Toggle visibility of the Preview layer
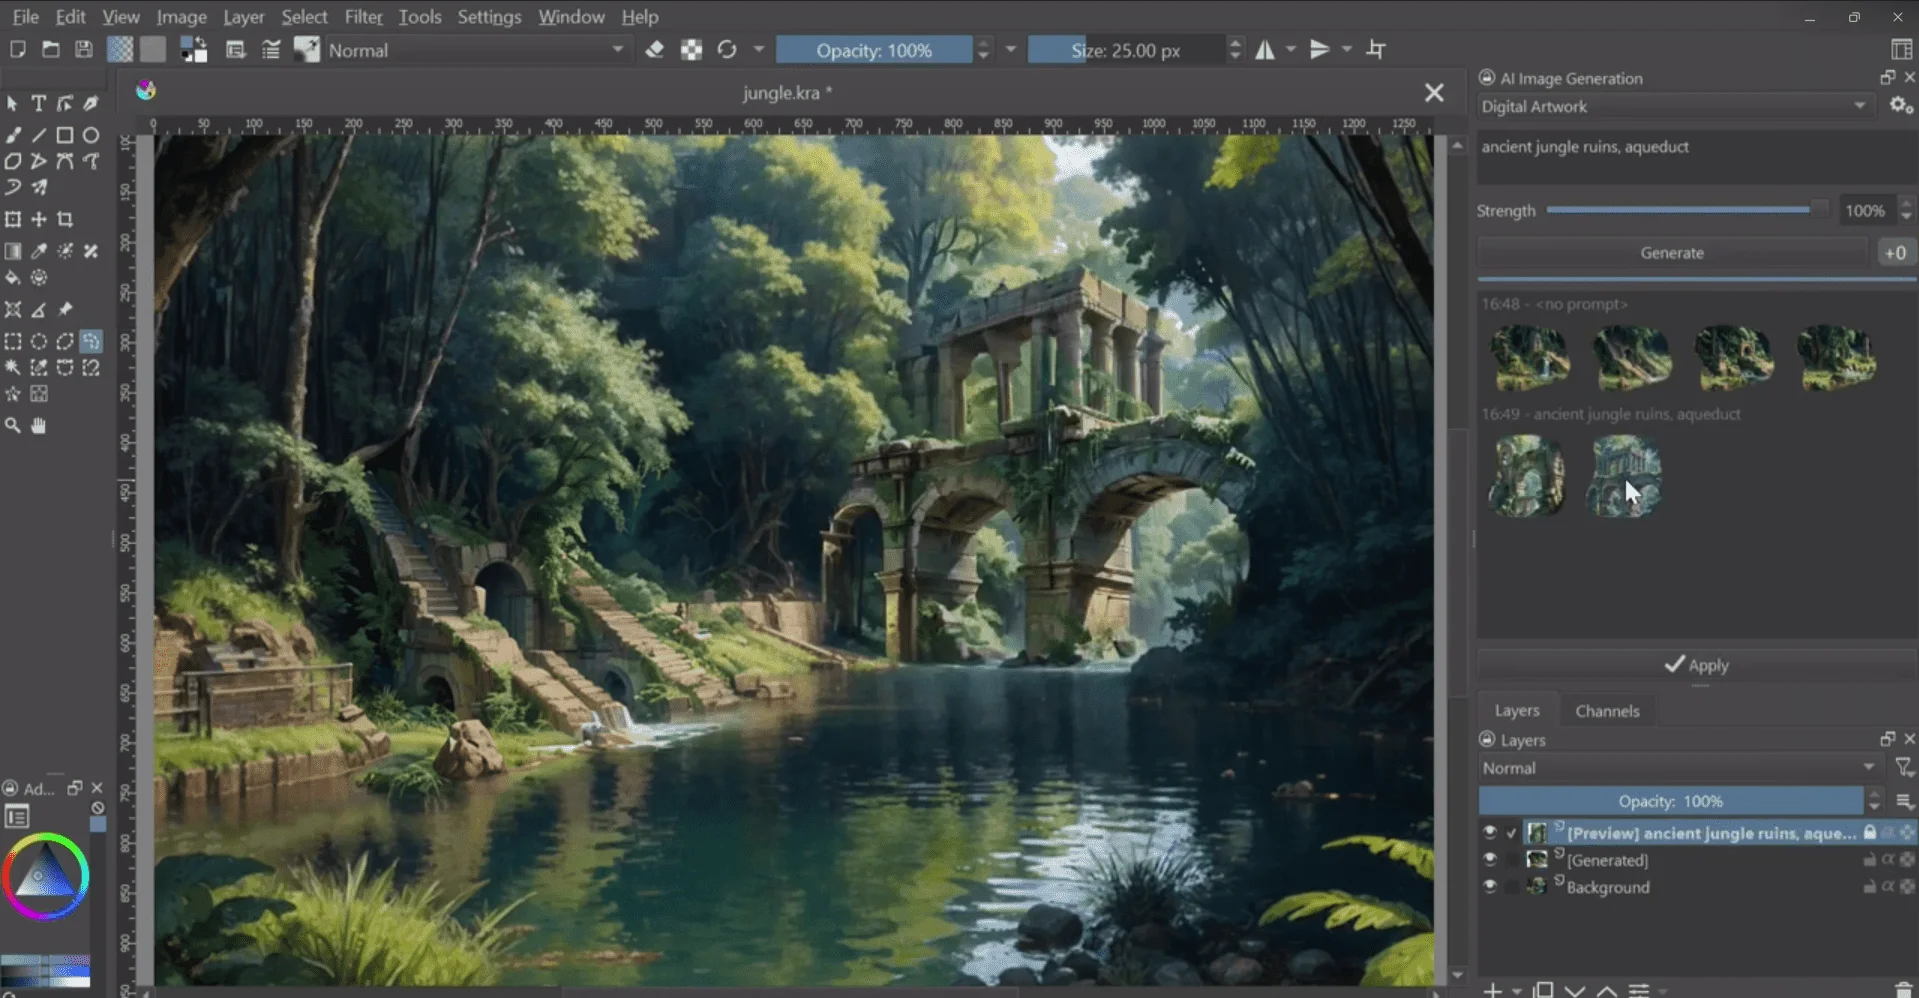 [x=1490, y=833]
